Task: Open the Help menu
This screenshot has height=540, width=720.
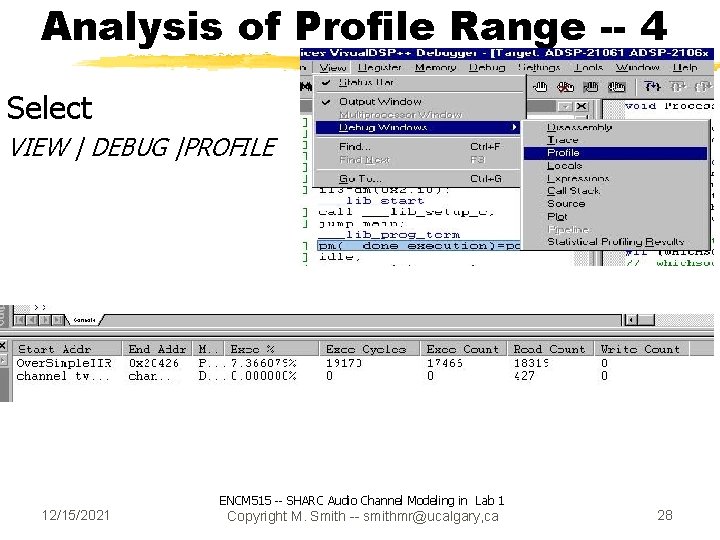Action: pos(685,68)
